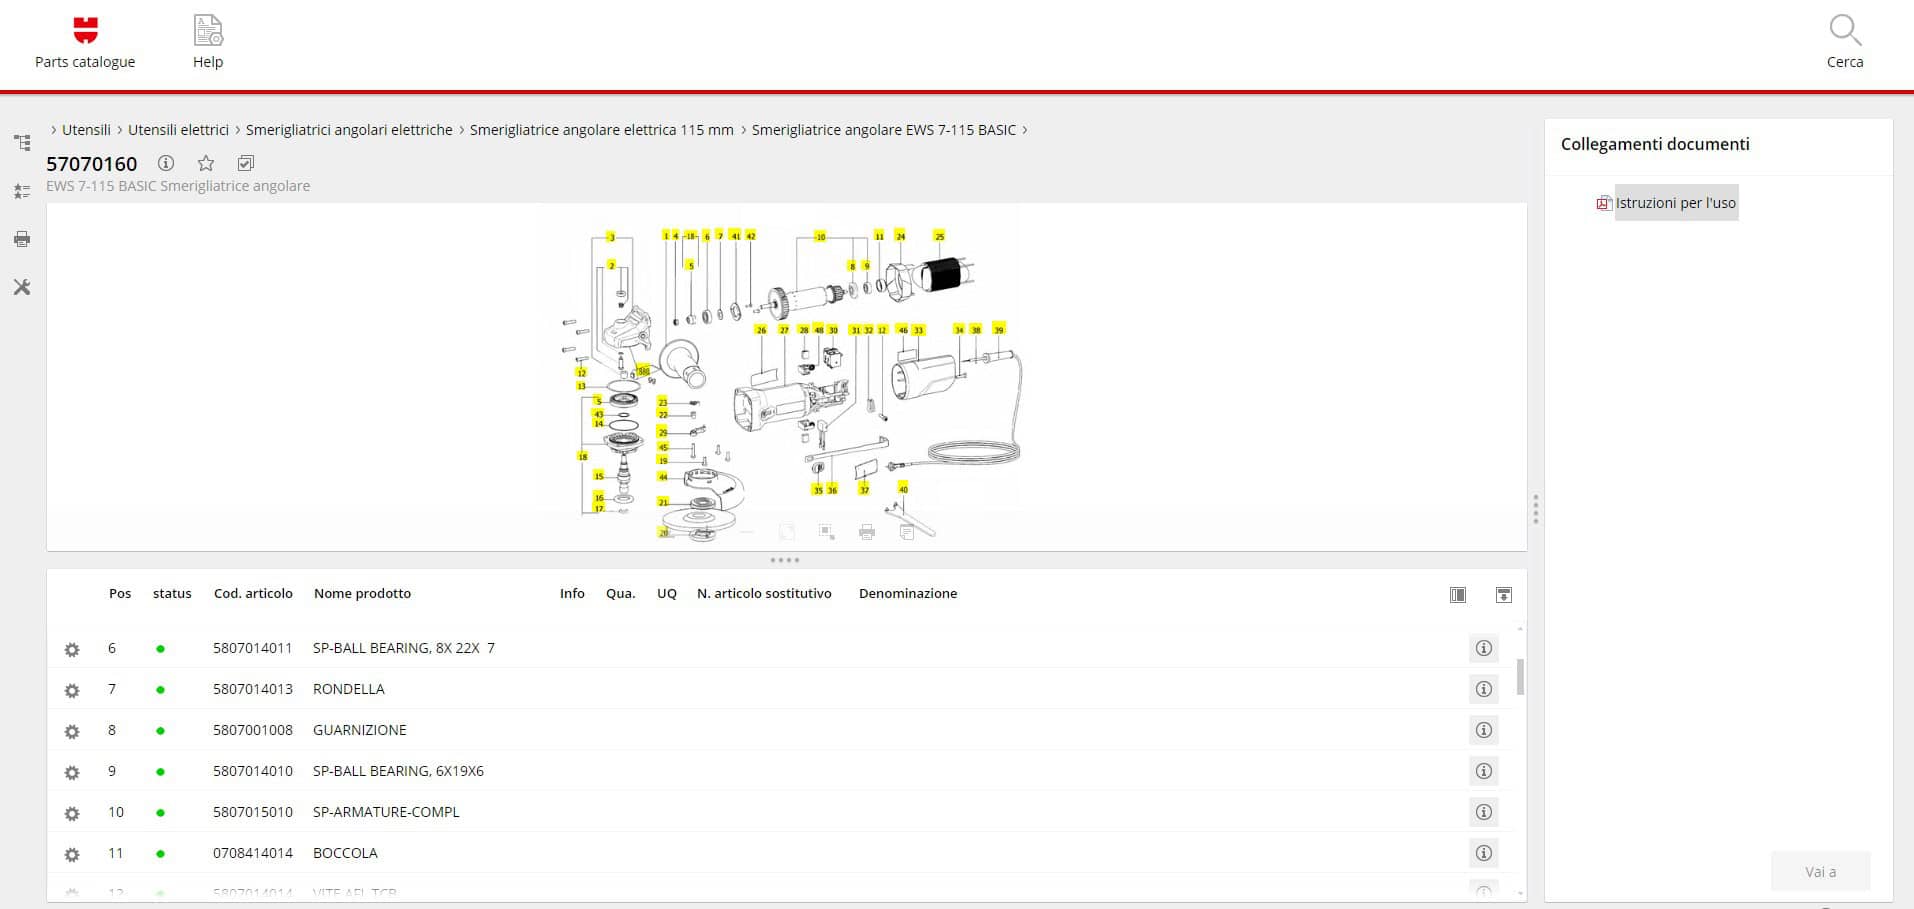Click the print icon below the diagram
This screenshot has height=909, width=1914.
tap(867, 532)
